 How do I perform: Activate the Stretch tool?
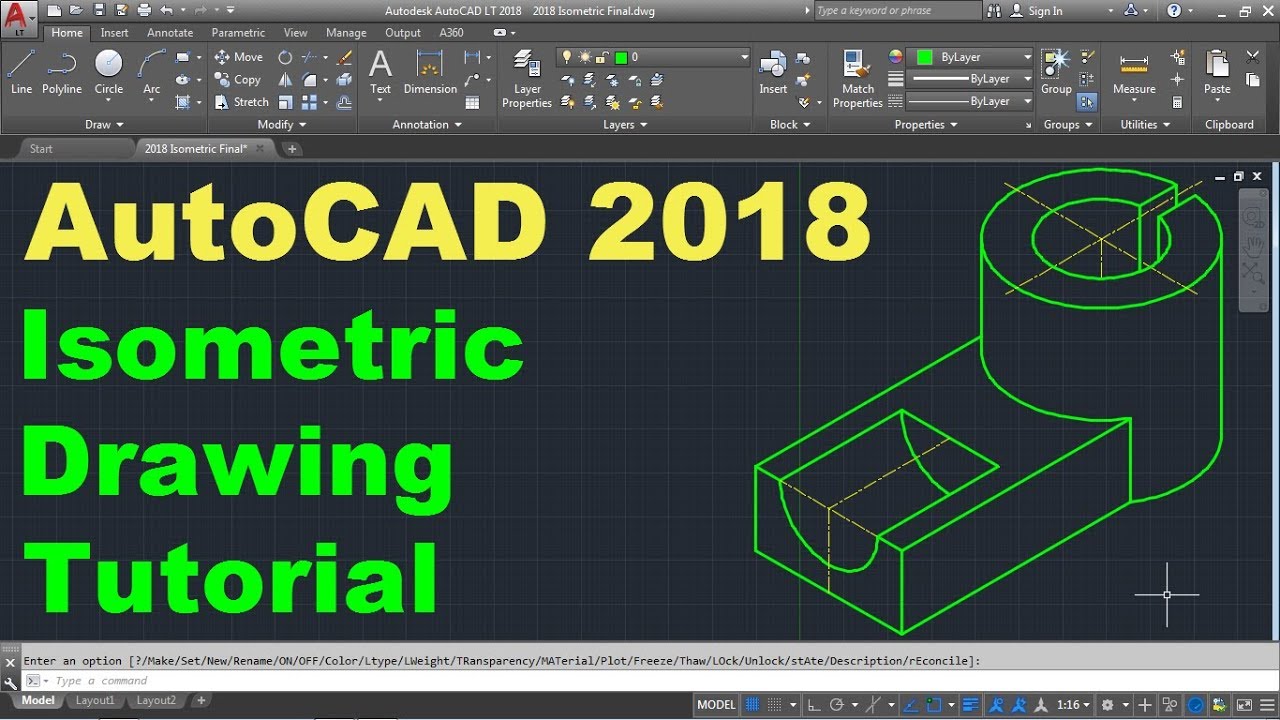point(241,102)
